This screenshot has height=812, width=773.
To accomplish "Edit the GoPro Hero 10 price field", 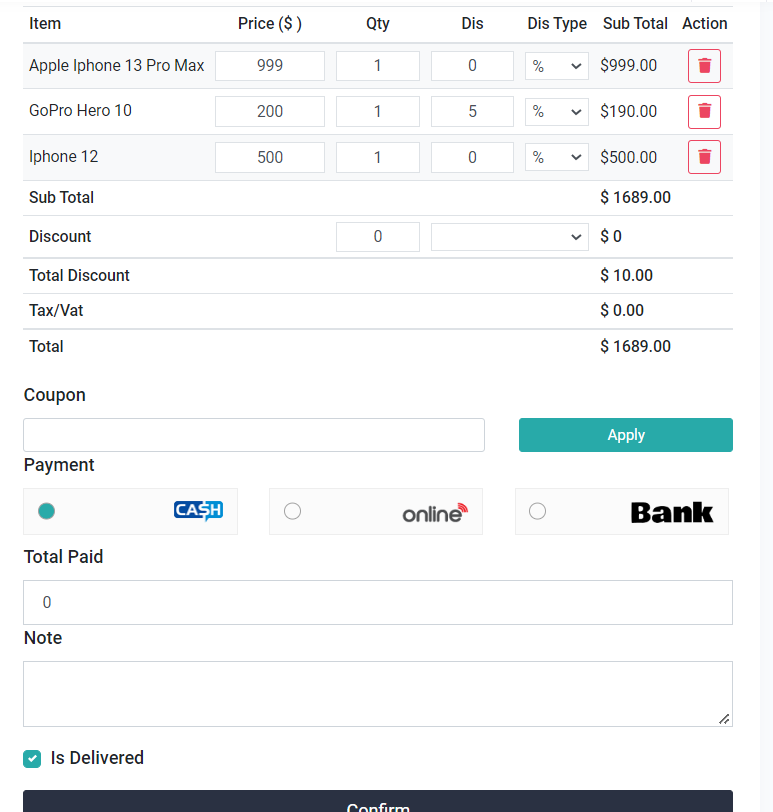I will pos(270,111).
